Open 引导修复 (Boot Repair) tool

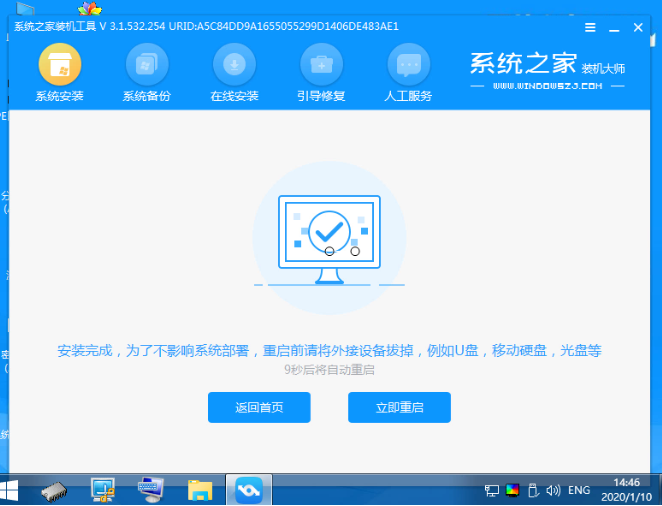321,66
